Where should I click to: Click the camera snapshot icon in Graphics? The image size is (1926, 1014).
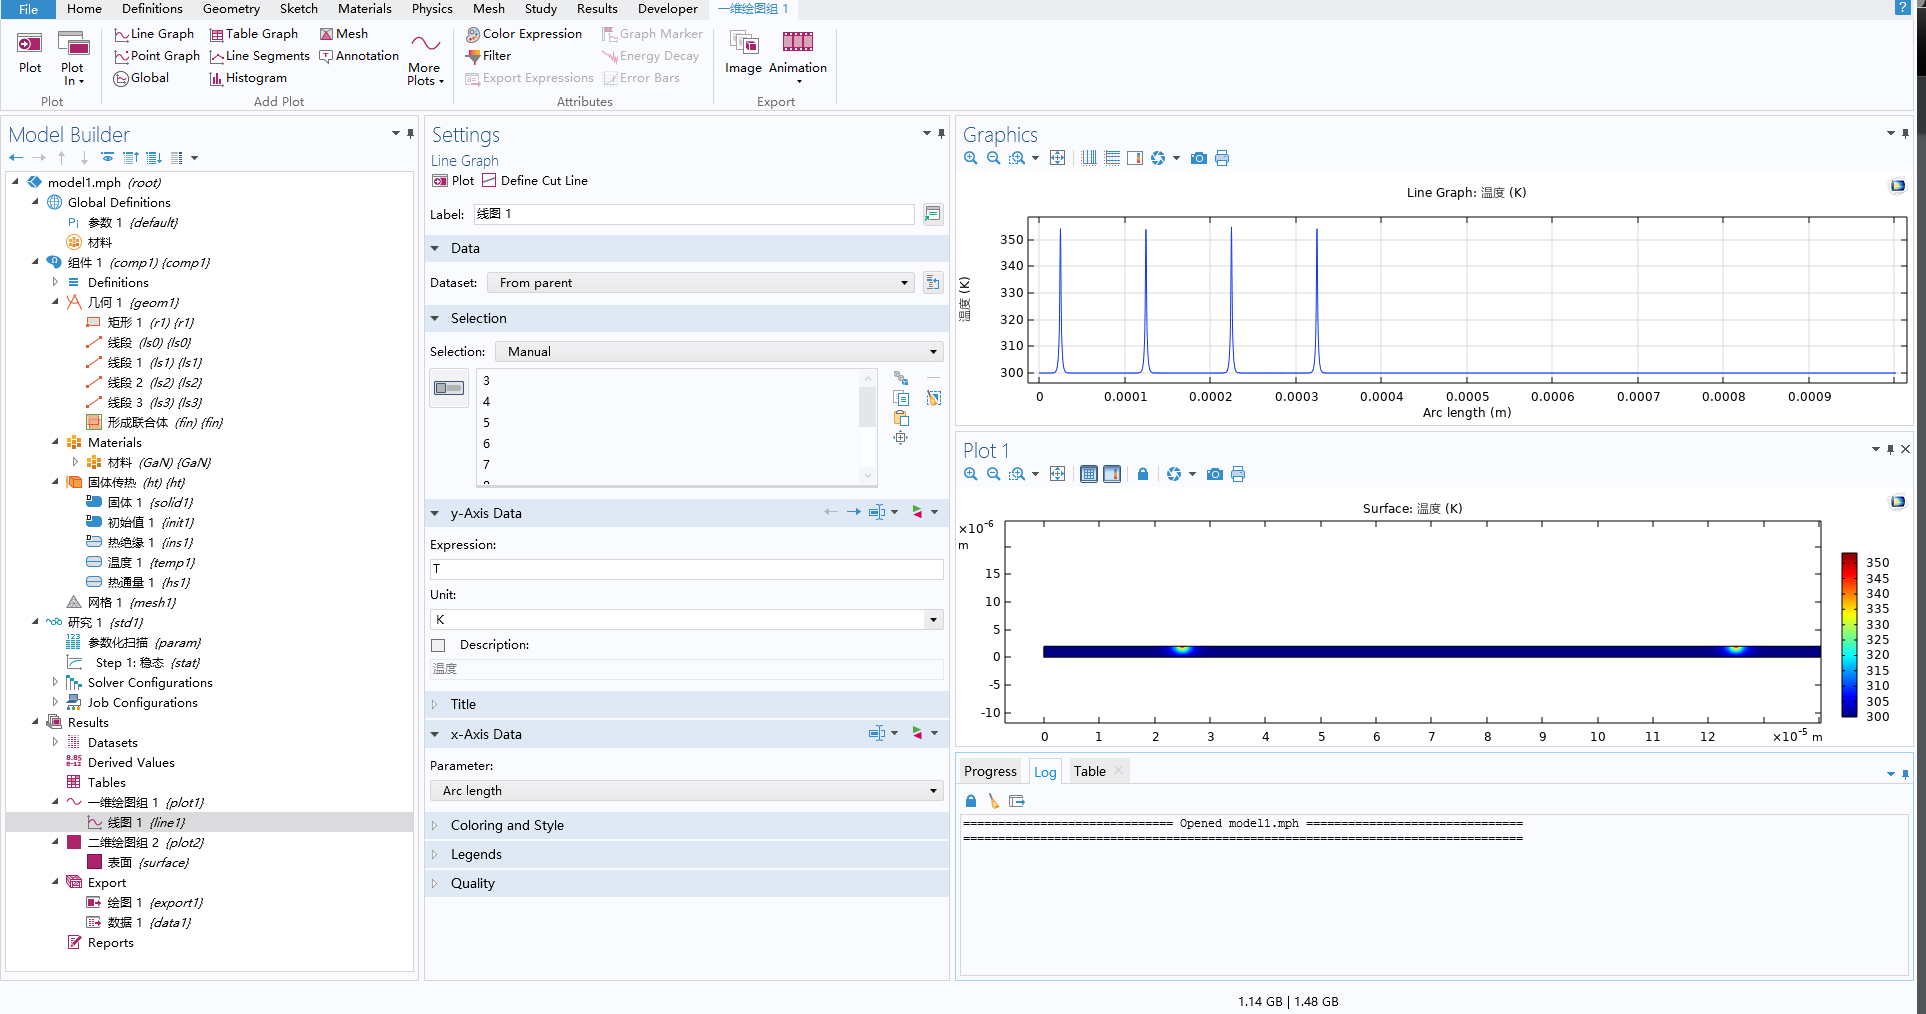tap(1198, 158)
